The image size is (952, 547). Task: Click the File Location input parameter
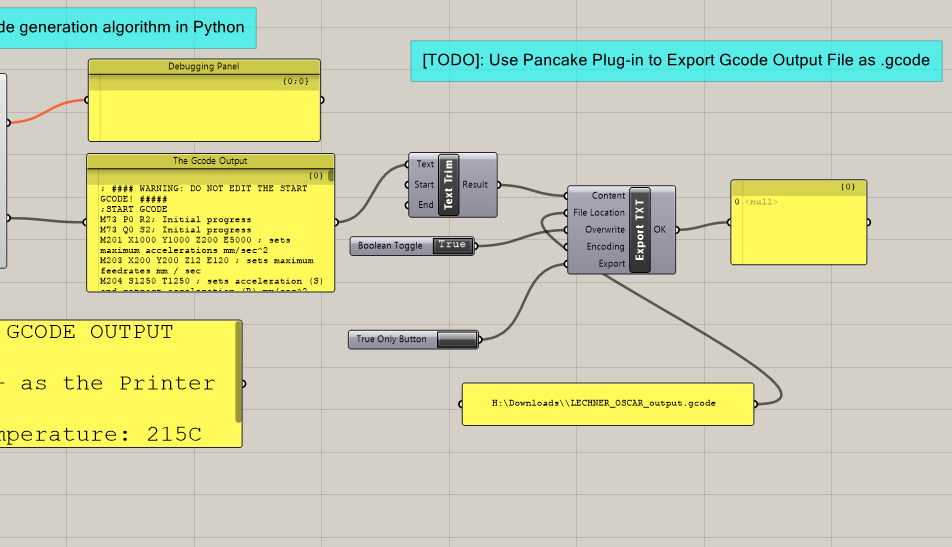point(599,212)
